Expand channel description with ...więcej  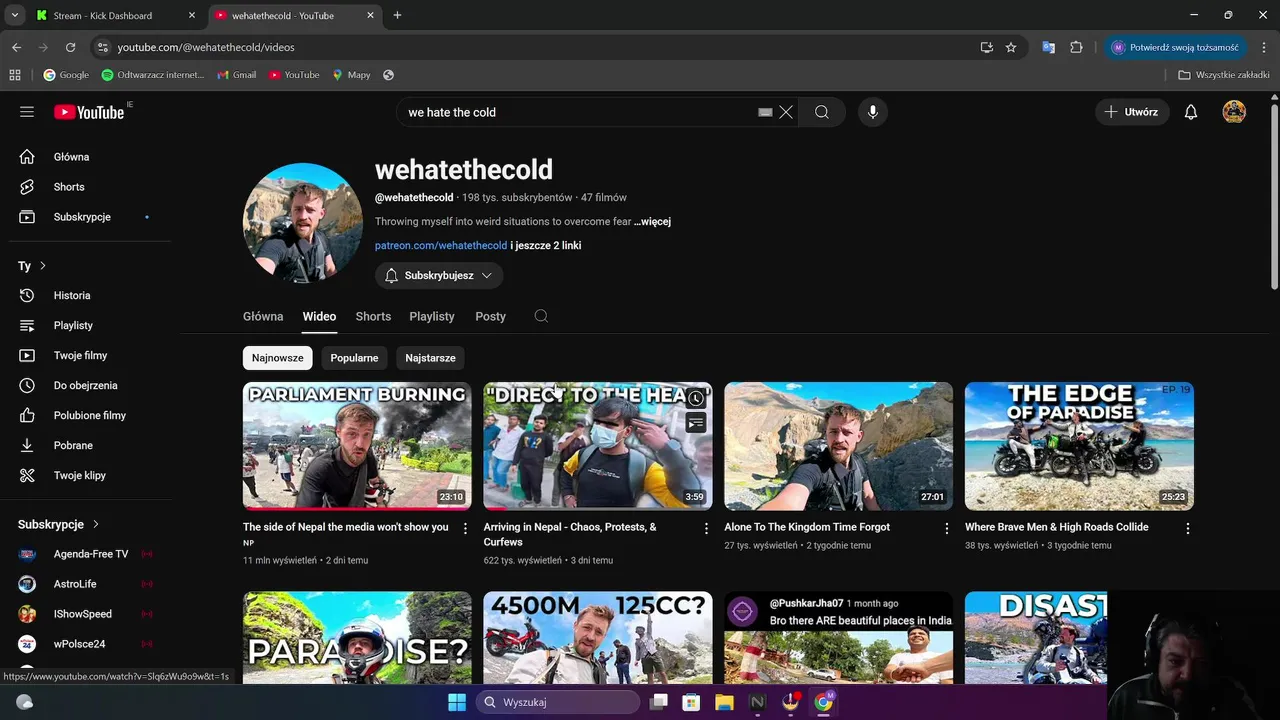coord(652,221)
